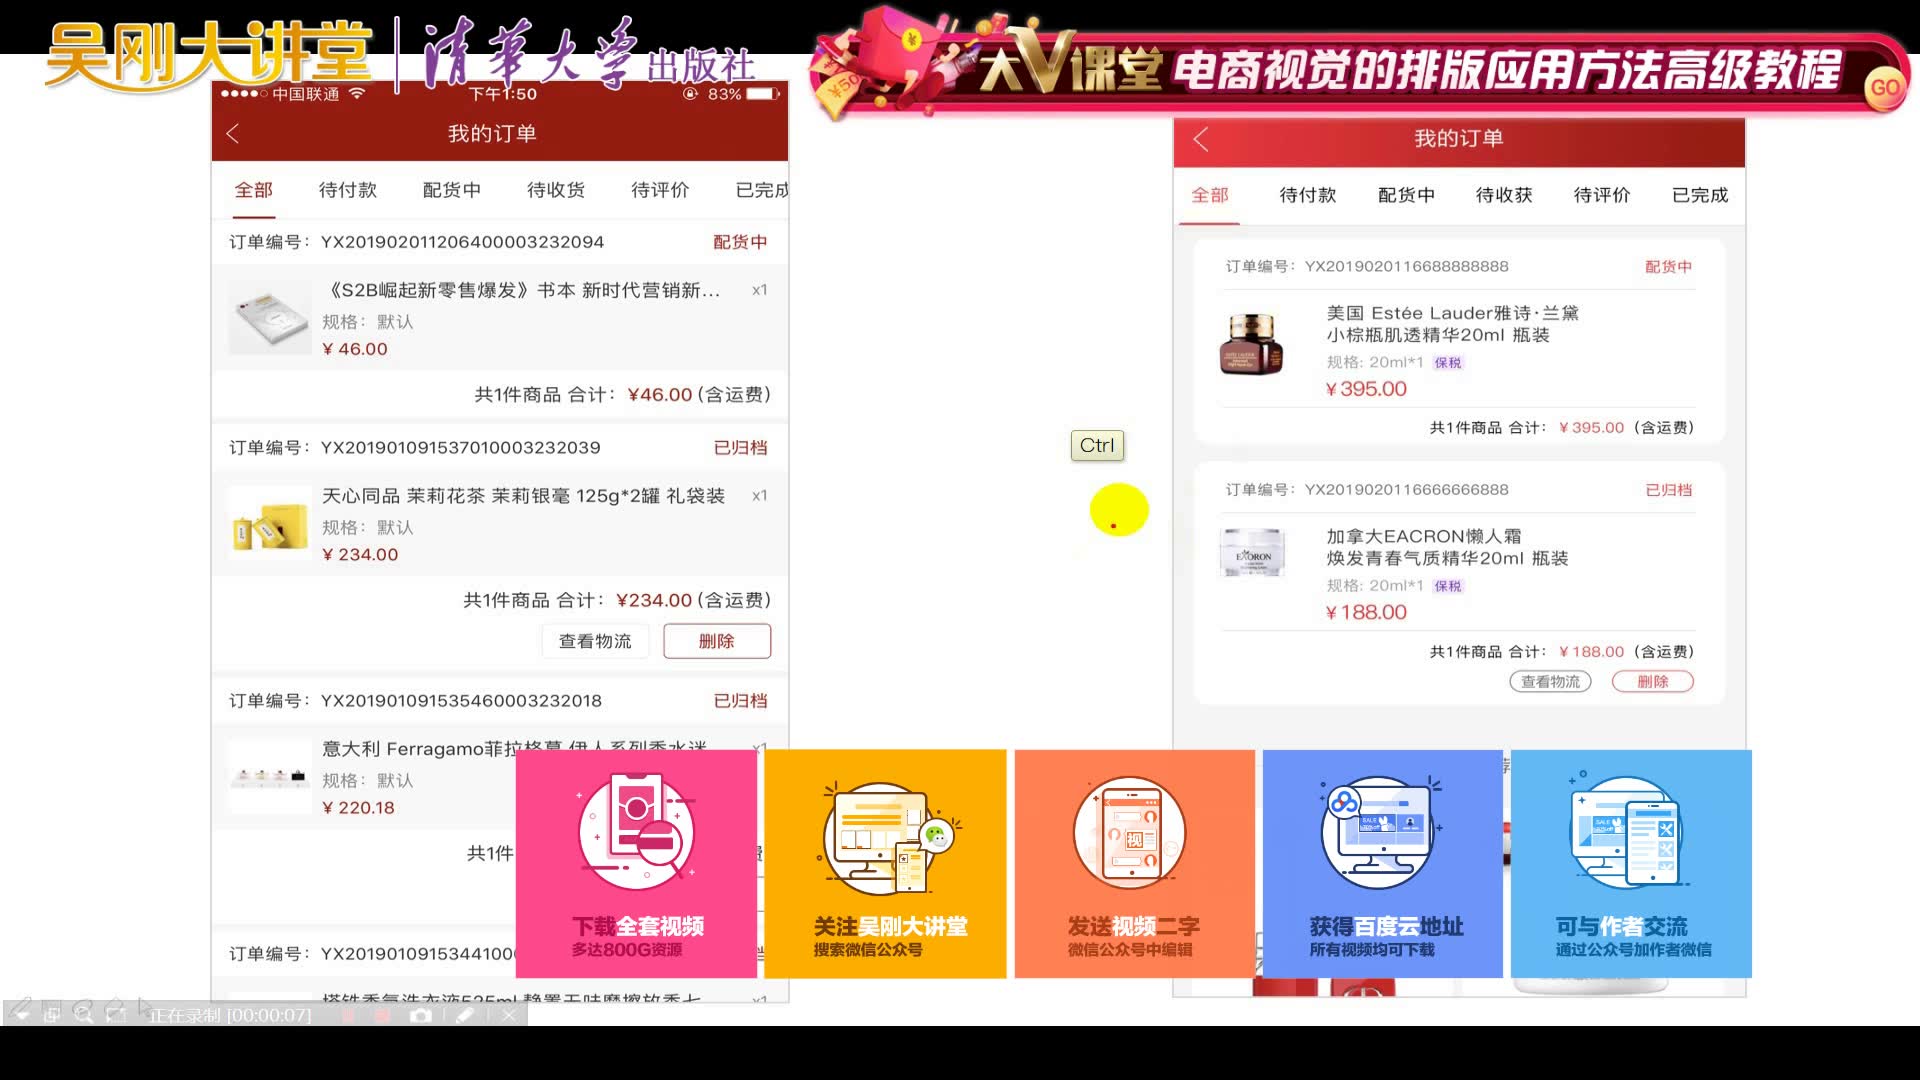
Task: Click the GO button on top banner
Action: click(x=1885, y=87)
